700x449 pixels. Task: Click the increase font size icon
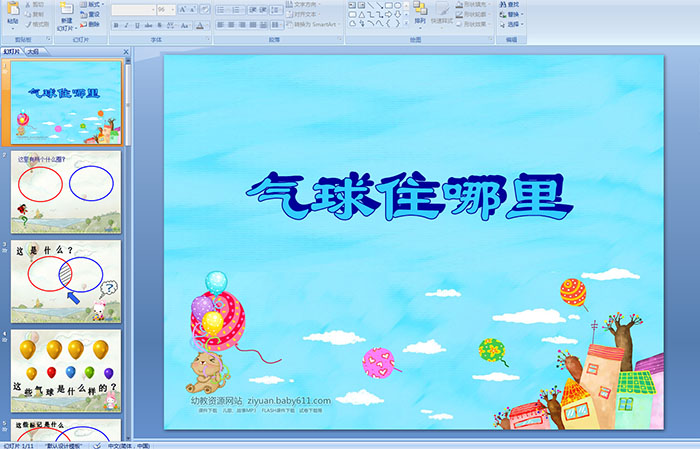pyautogui.click(x=181, y=9)
